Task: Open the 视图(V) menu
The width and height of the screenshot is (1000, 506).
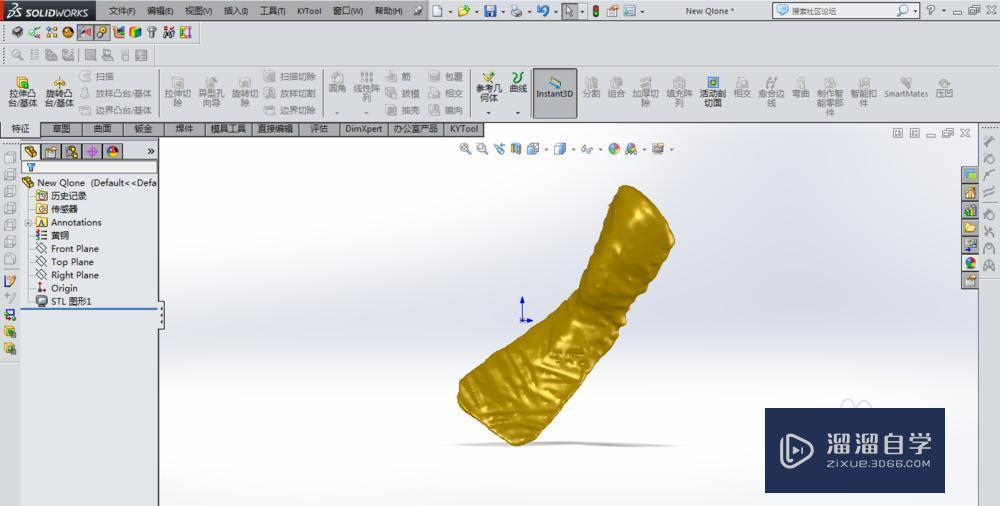Action: tap(198, 11)
